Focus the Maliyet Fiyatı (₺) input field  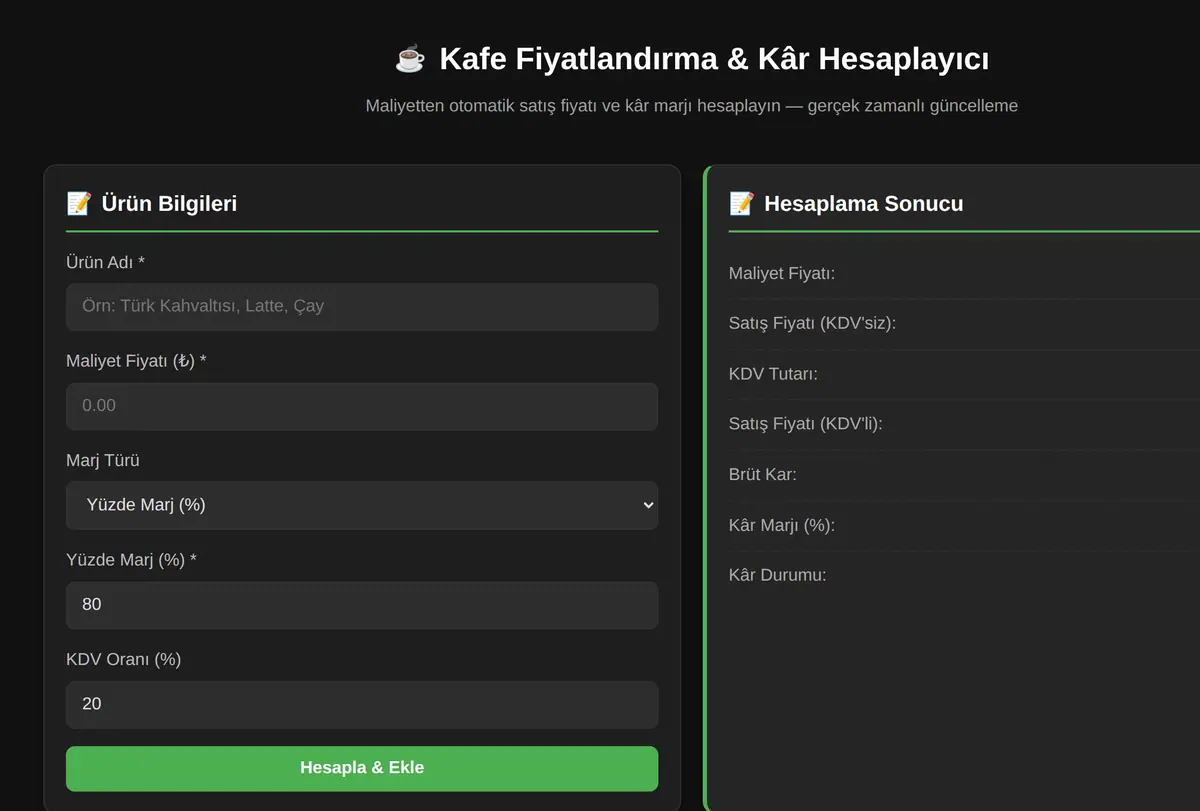point(362,406)
